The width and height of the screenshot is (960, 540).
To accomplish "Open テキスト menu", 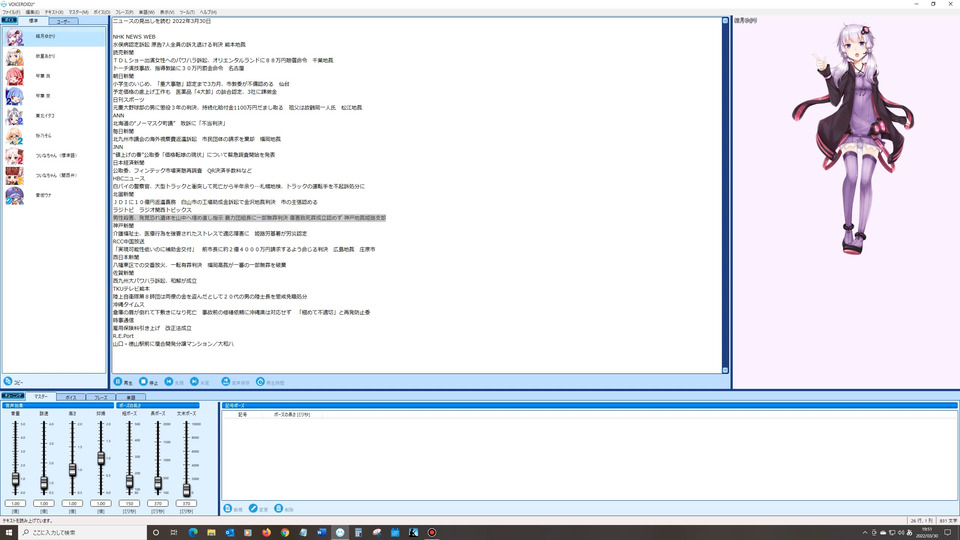I will tap(54, 12).
